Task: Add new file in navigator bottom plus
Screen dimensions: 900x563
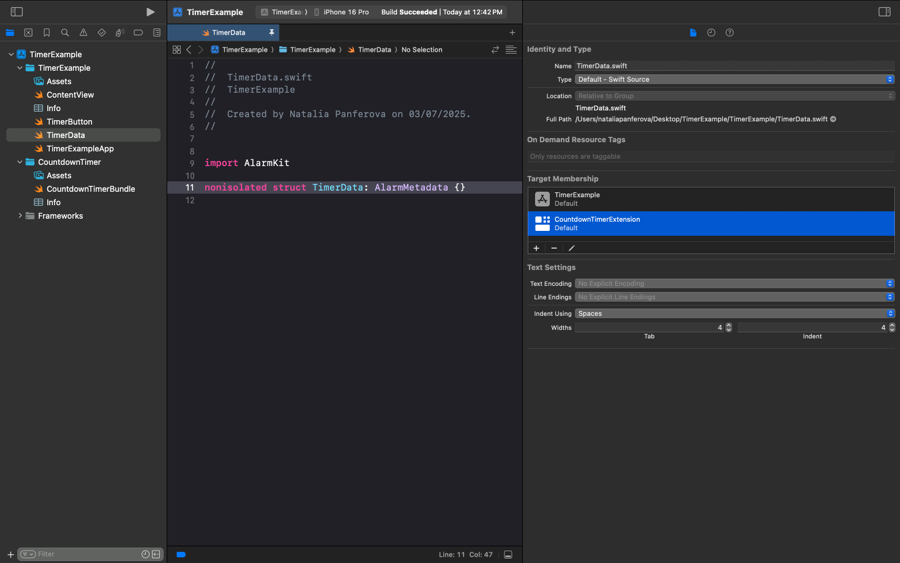Action: pyautogui.click(x=10, y=554)
